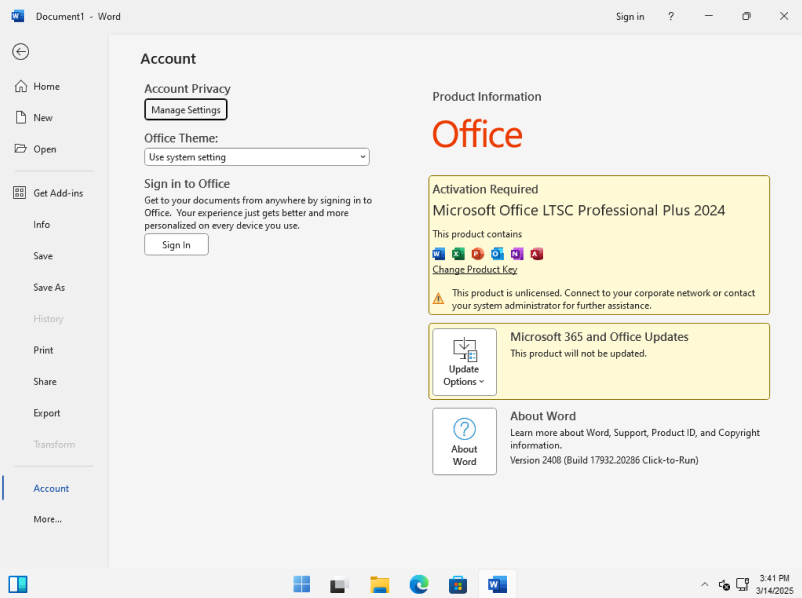Image resolution: width=802 pixels, height=598 pixels.
Task: Select Save As in the sidebar
Action: pos(49,287)
